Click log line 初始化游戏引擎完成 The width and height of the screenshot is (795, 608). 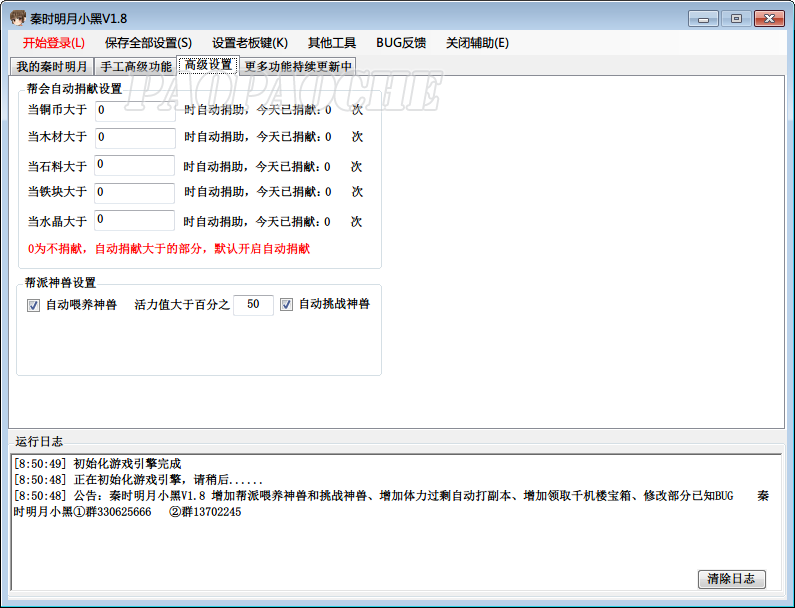click(97, 463)
